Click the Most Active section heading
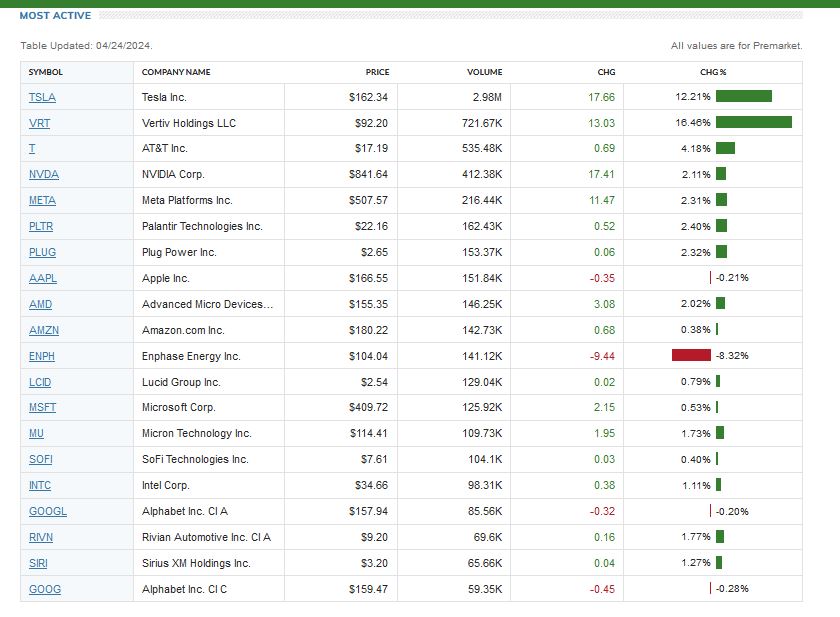The image size is (840, 617). coord(55,16)
